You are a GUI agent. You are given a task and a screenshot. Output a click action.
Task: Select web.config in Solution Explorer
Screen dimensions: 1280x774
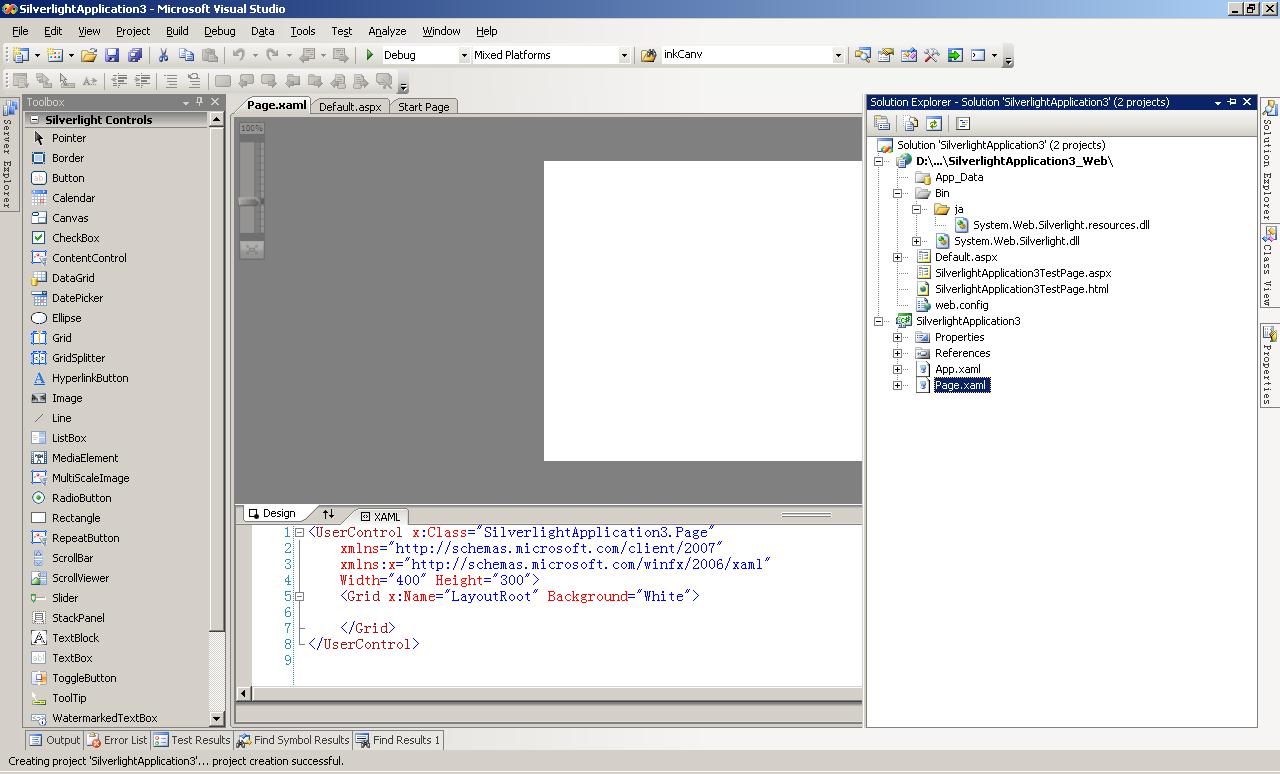click(x=961, y=305)
